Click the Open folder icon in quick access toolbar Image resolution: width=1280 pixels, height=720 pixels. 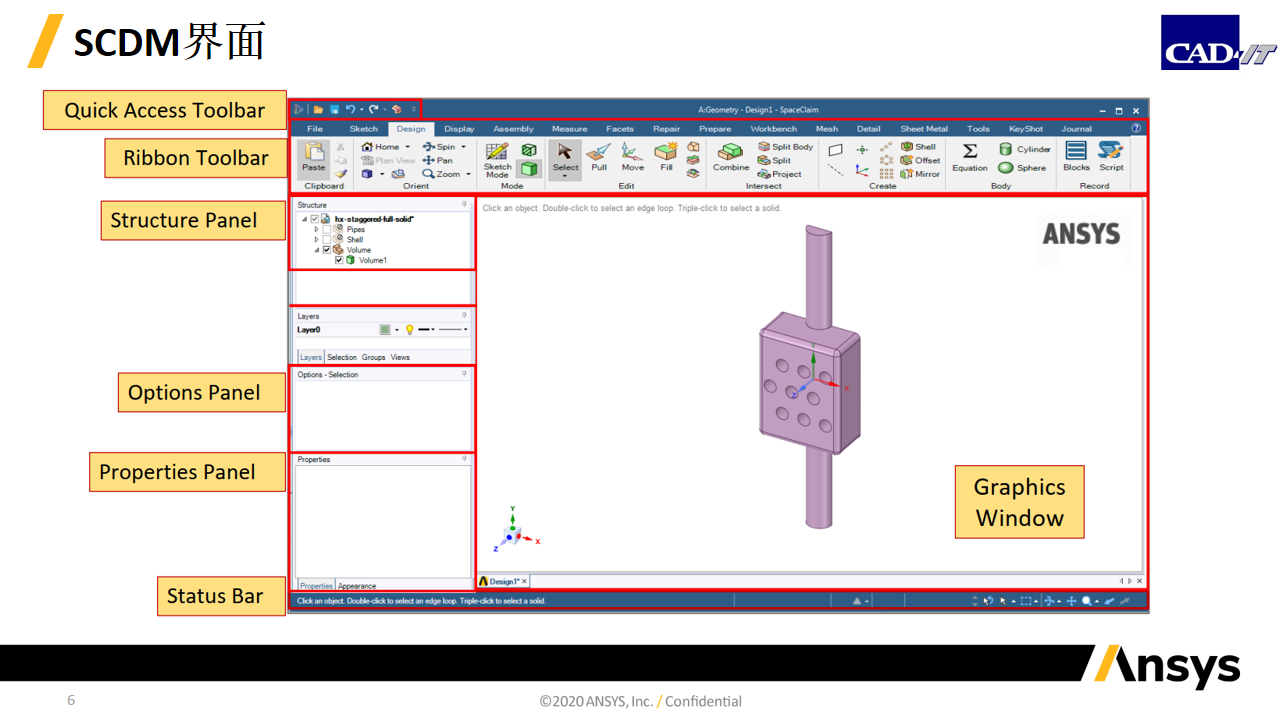318,109
